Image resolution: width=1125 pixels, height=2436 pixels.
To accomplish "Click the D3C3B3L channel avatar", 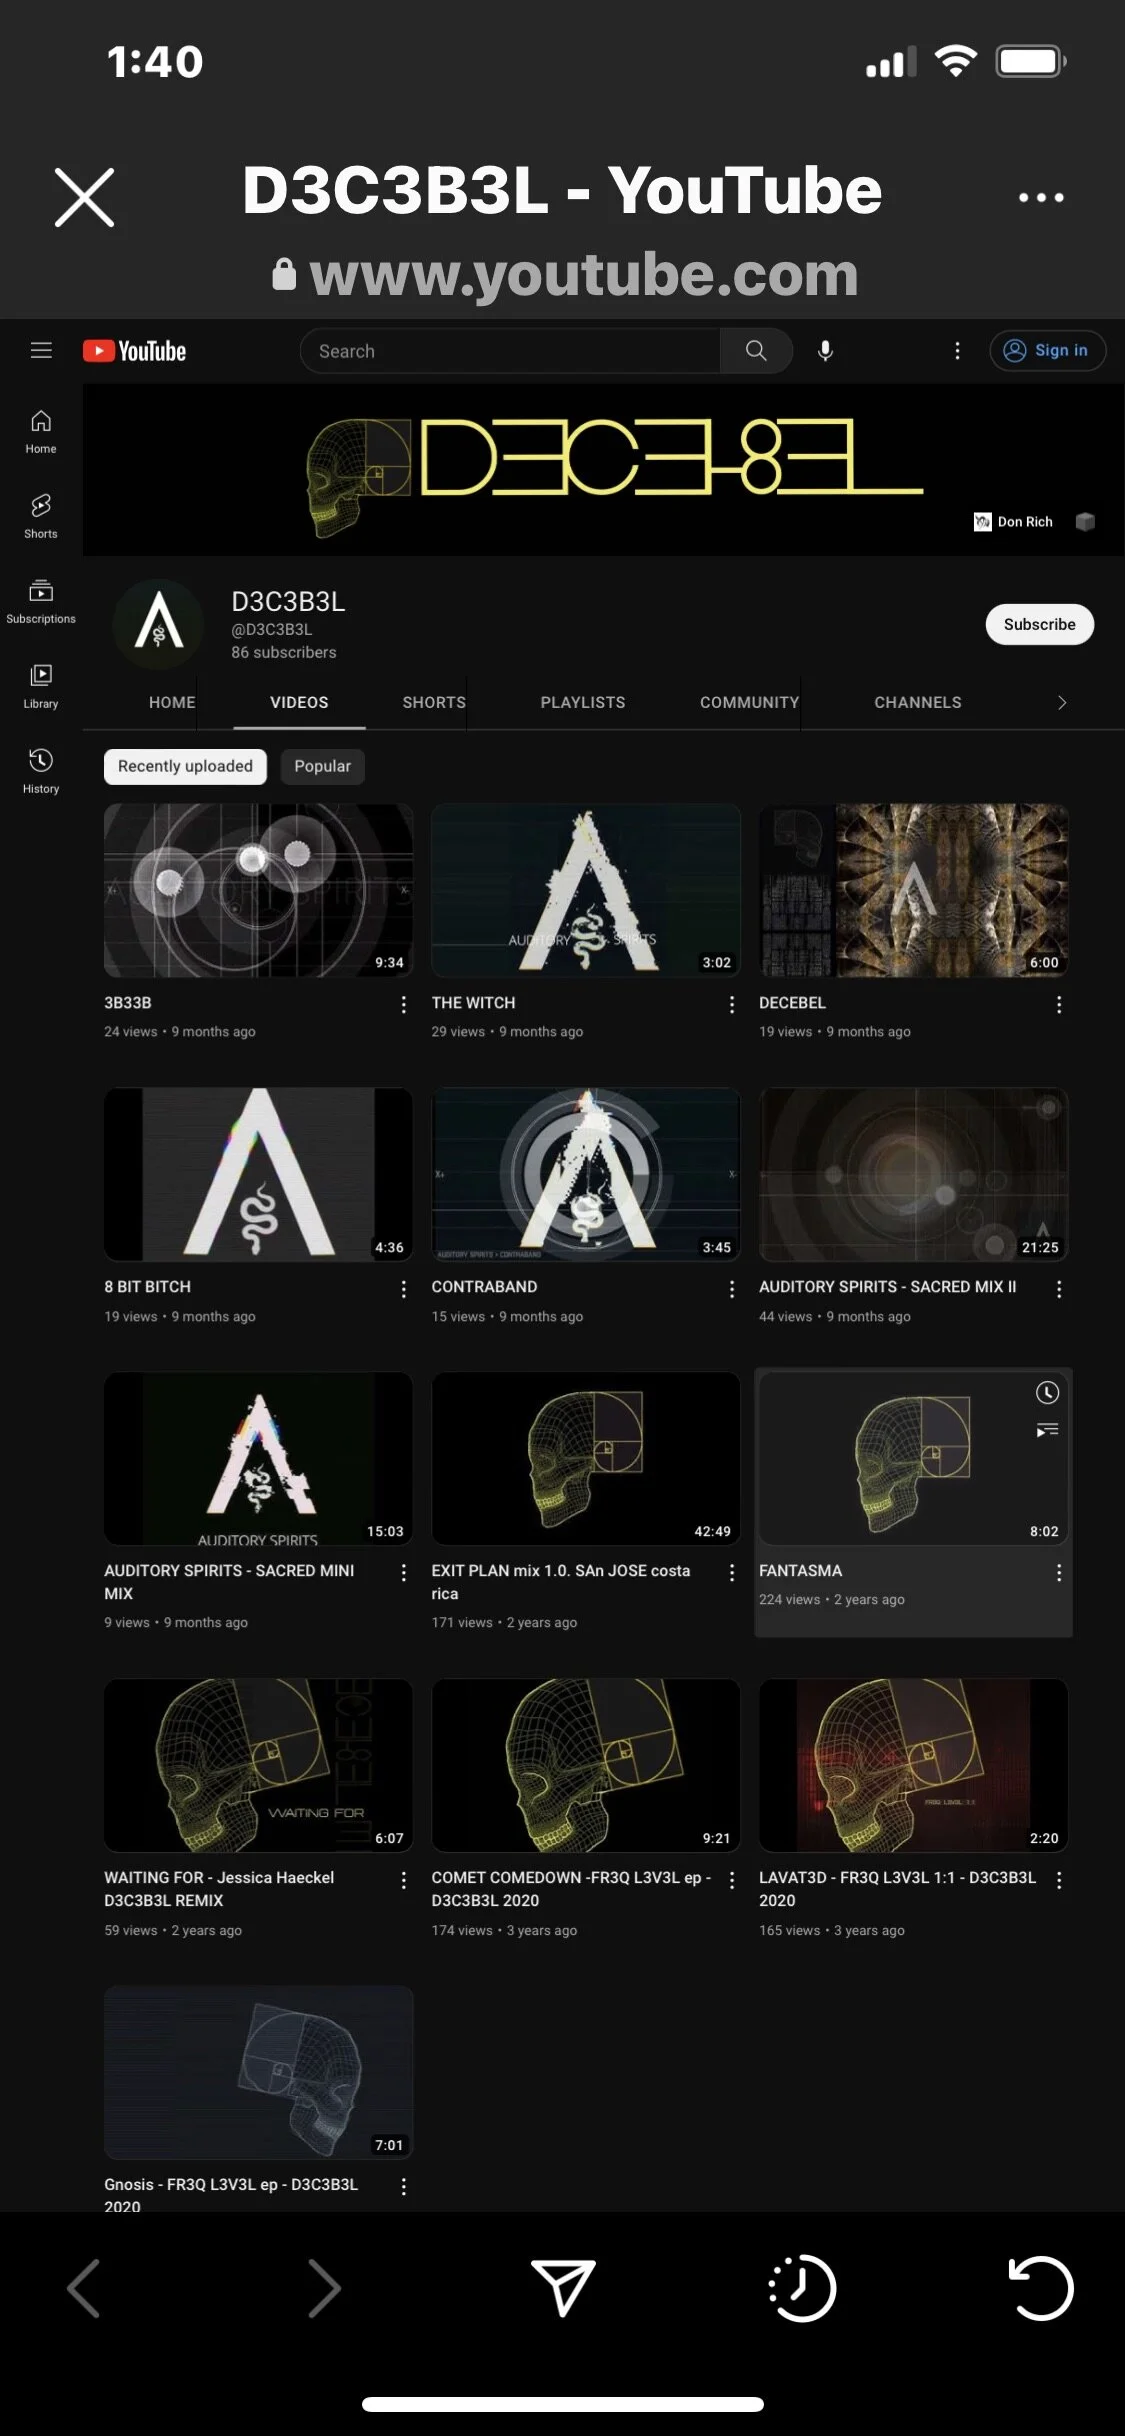I will coord(159,624).
